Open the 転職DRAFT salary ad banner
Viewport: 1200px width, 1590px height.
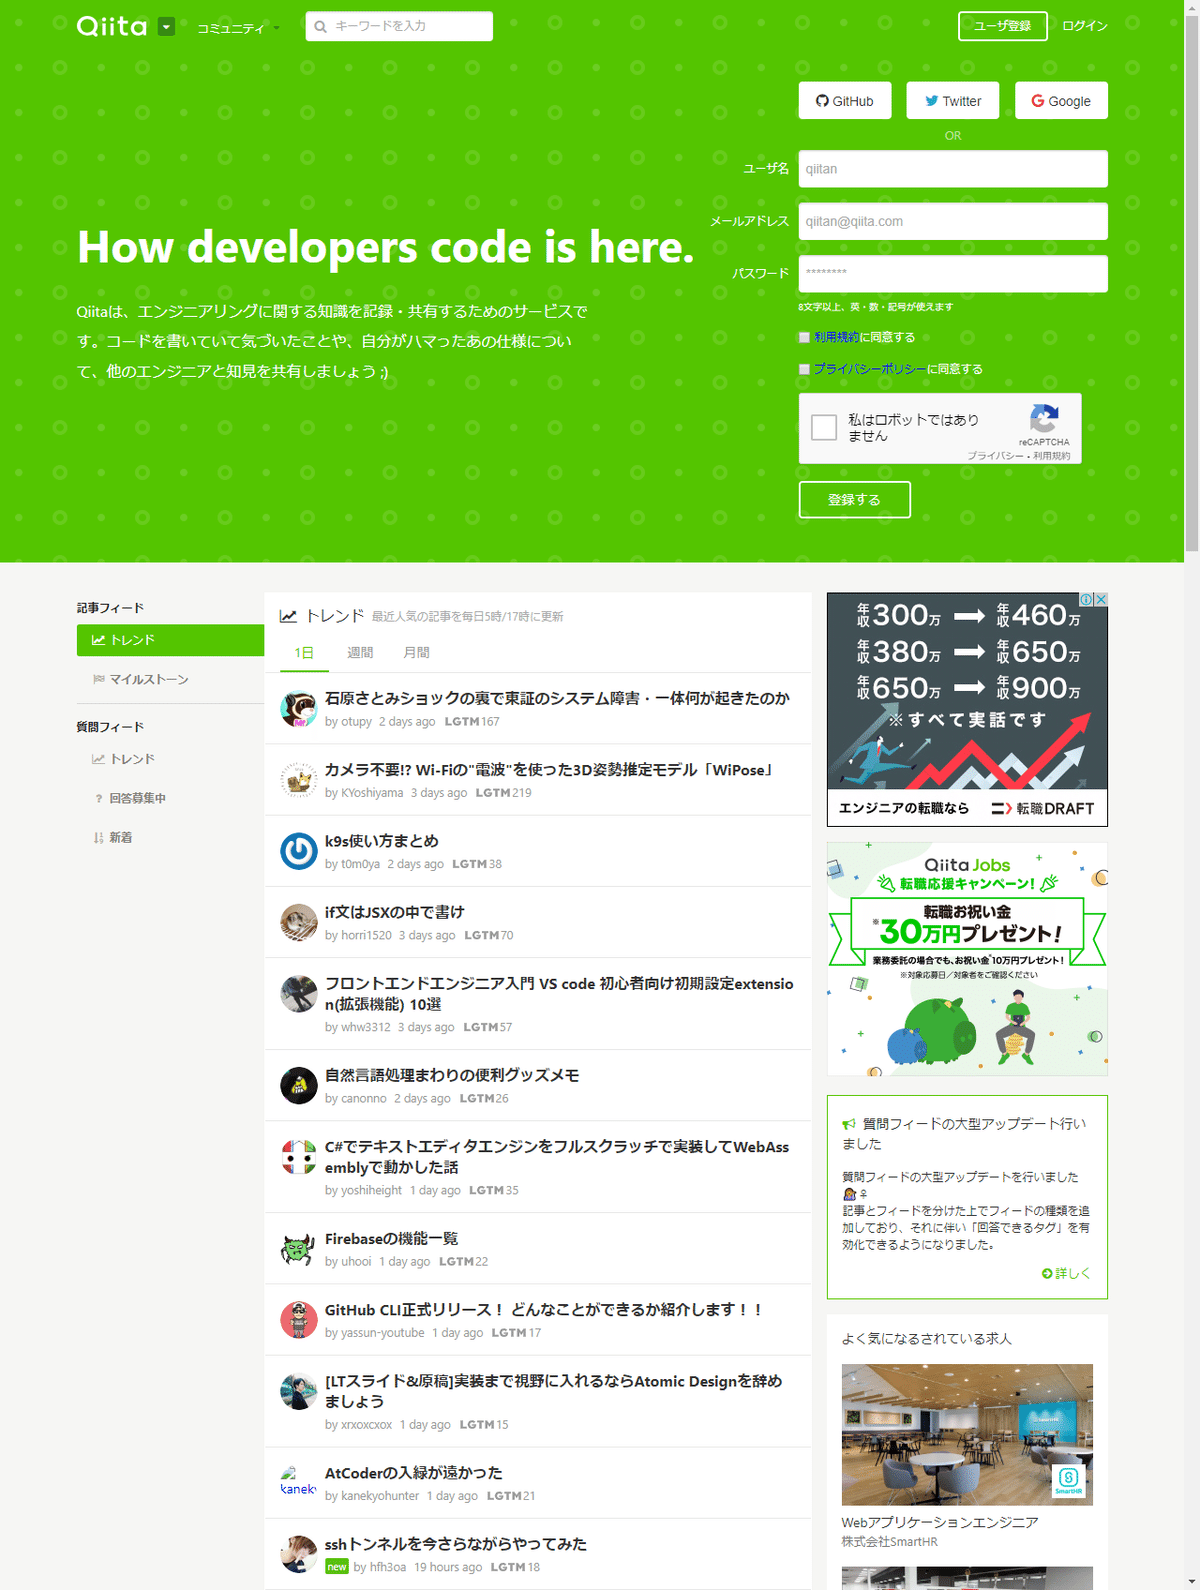967,710
